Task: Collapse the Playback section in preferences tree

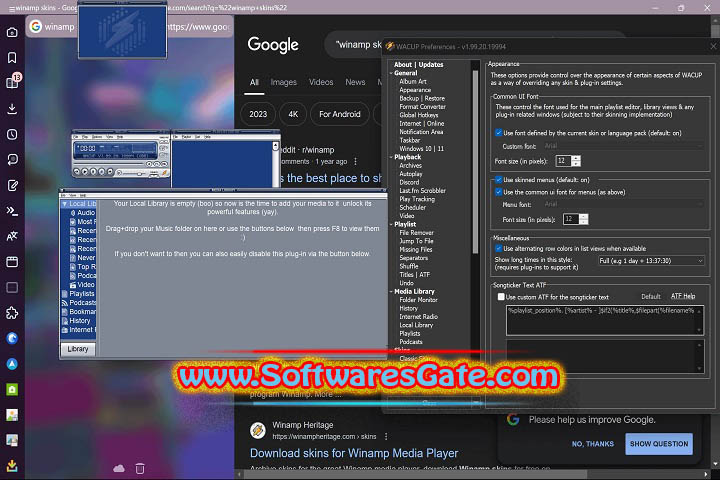Action: pyautogui.click(x=392, y=157)
